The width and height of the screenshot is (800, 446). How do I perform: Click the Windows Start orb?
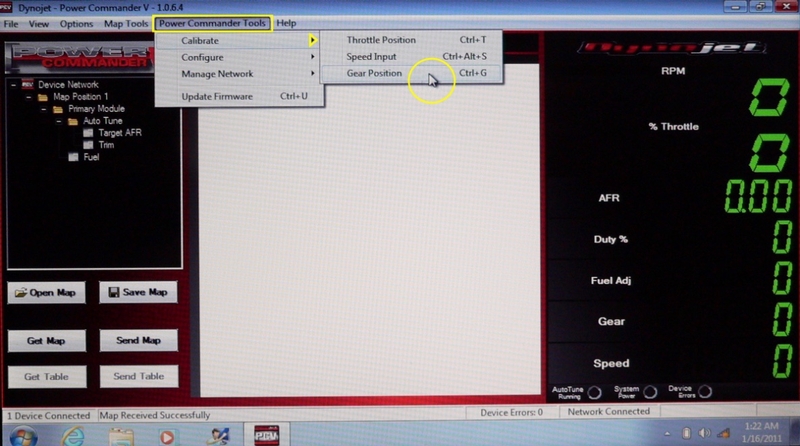point(22,435)
